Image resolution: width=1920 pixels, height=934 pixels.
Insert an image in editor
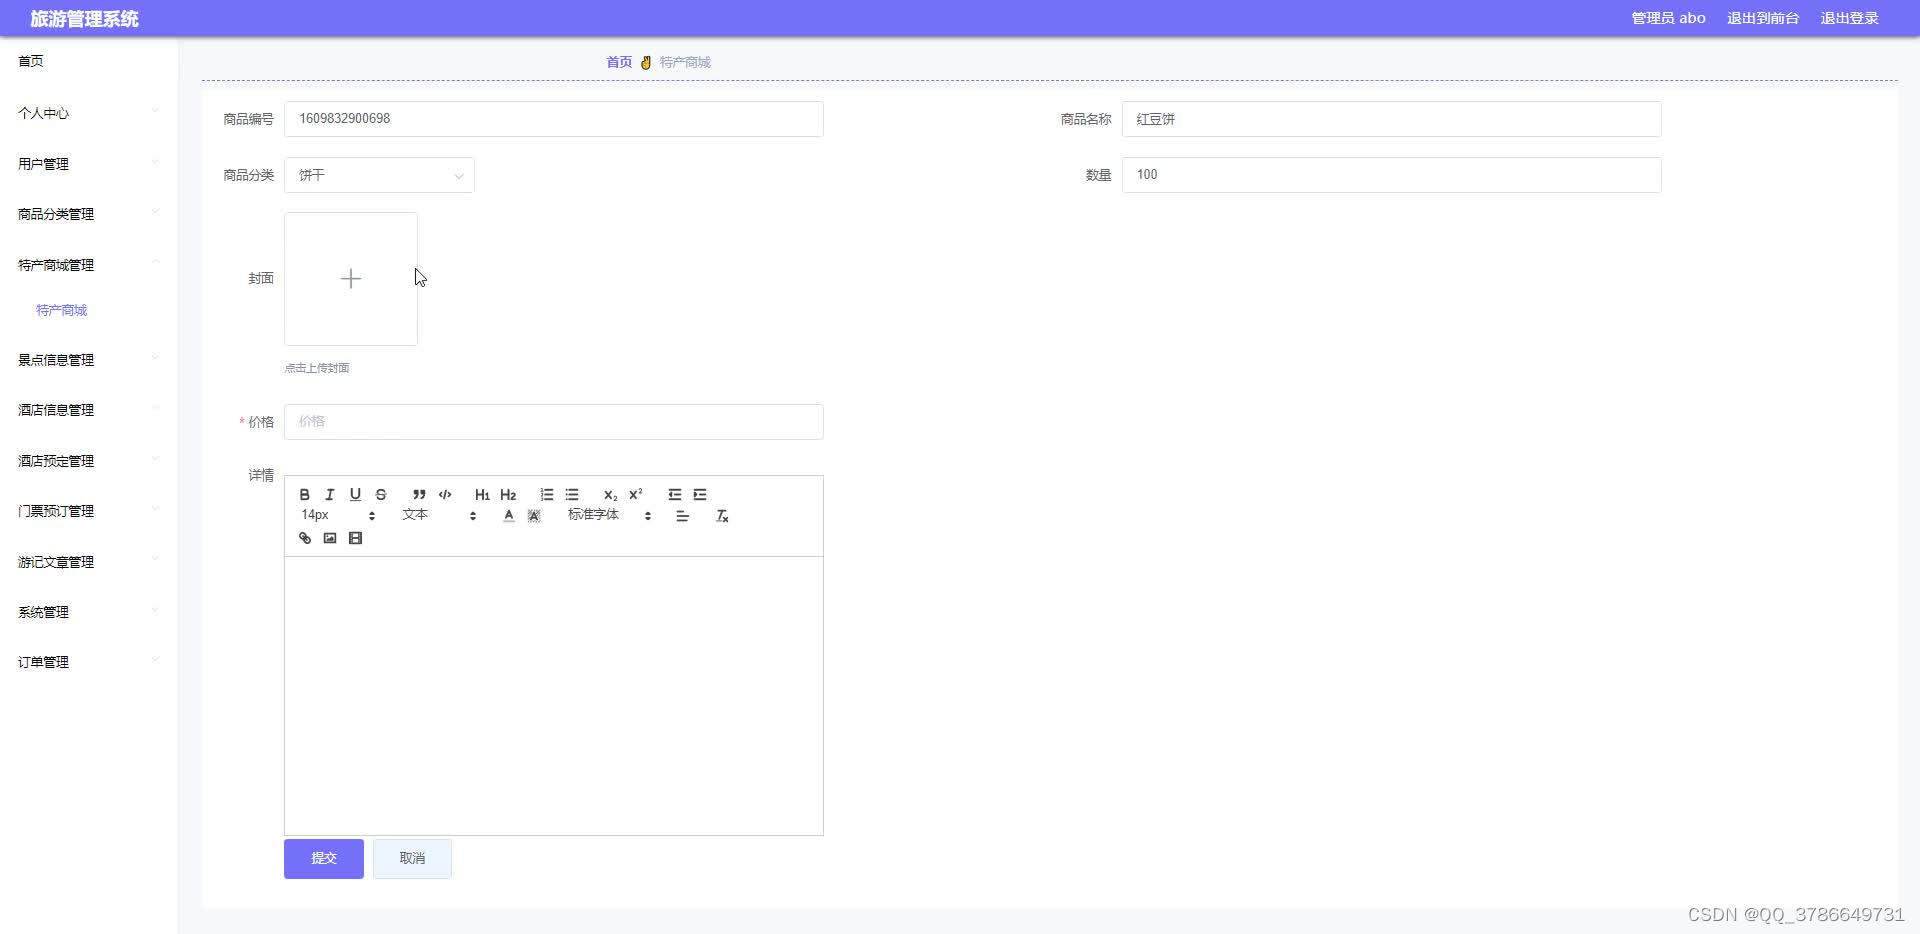click(330, 538)
